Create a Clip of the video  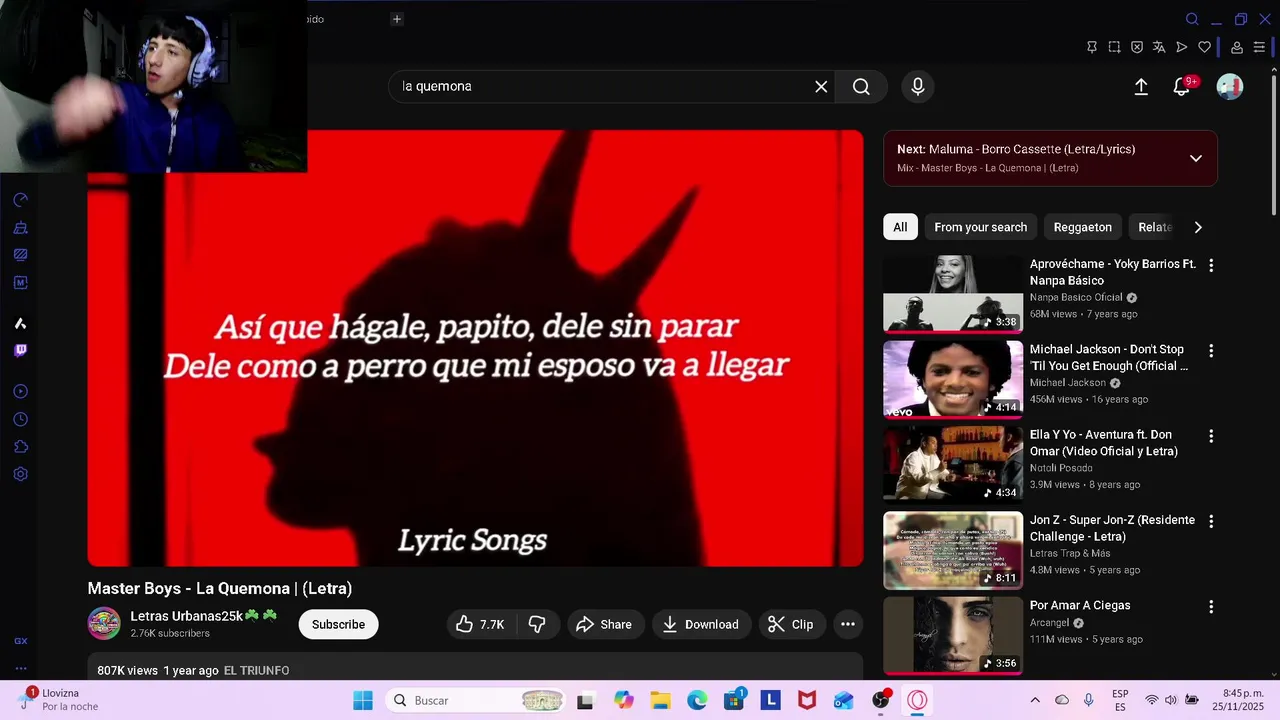click(x=790, y=624)
